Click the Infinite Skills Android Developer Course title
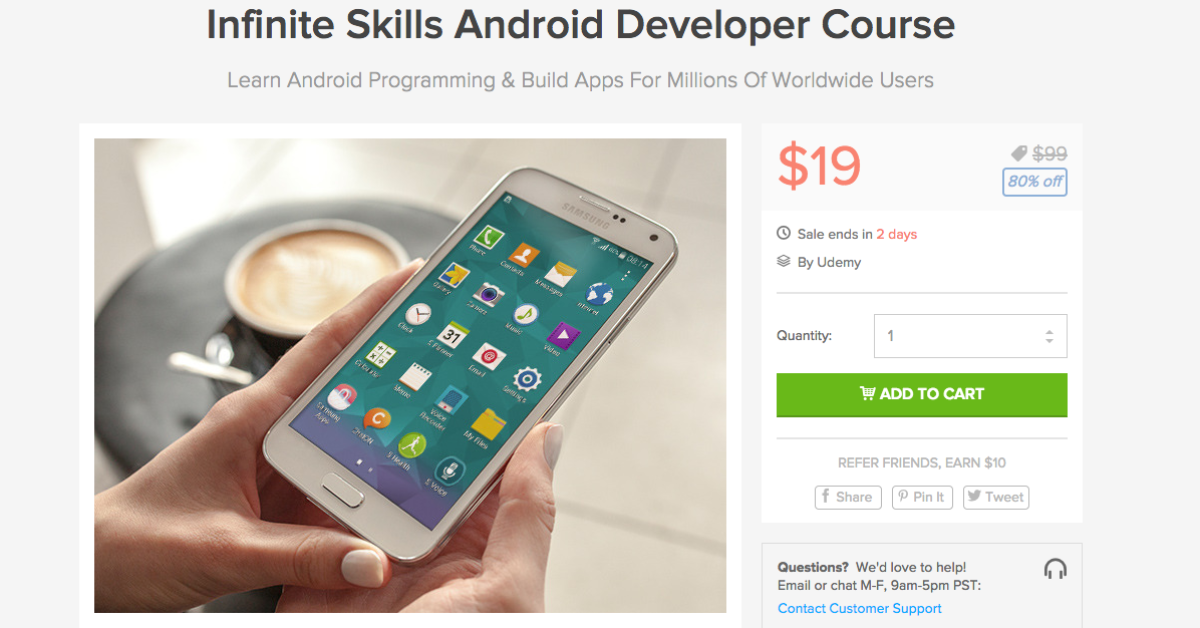This screenshot has width=1200, height=628. 580,25
